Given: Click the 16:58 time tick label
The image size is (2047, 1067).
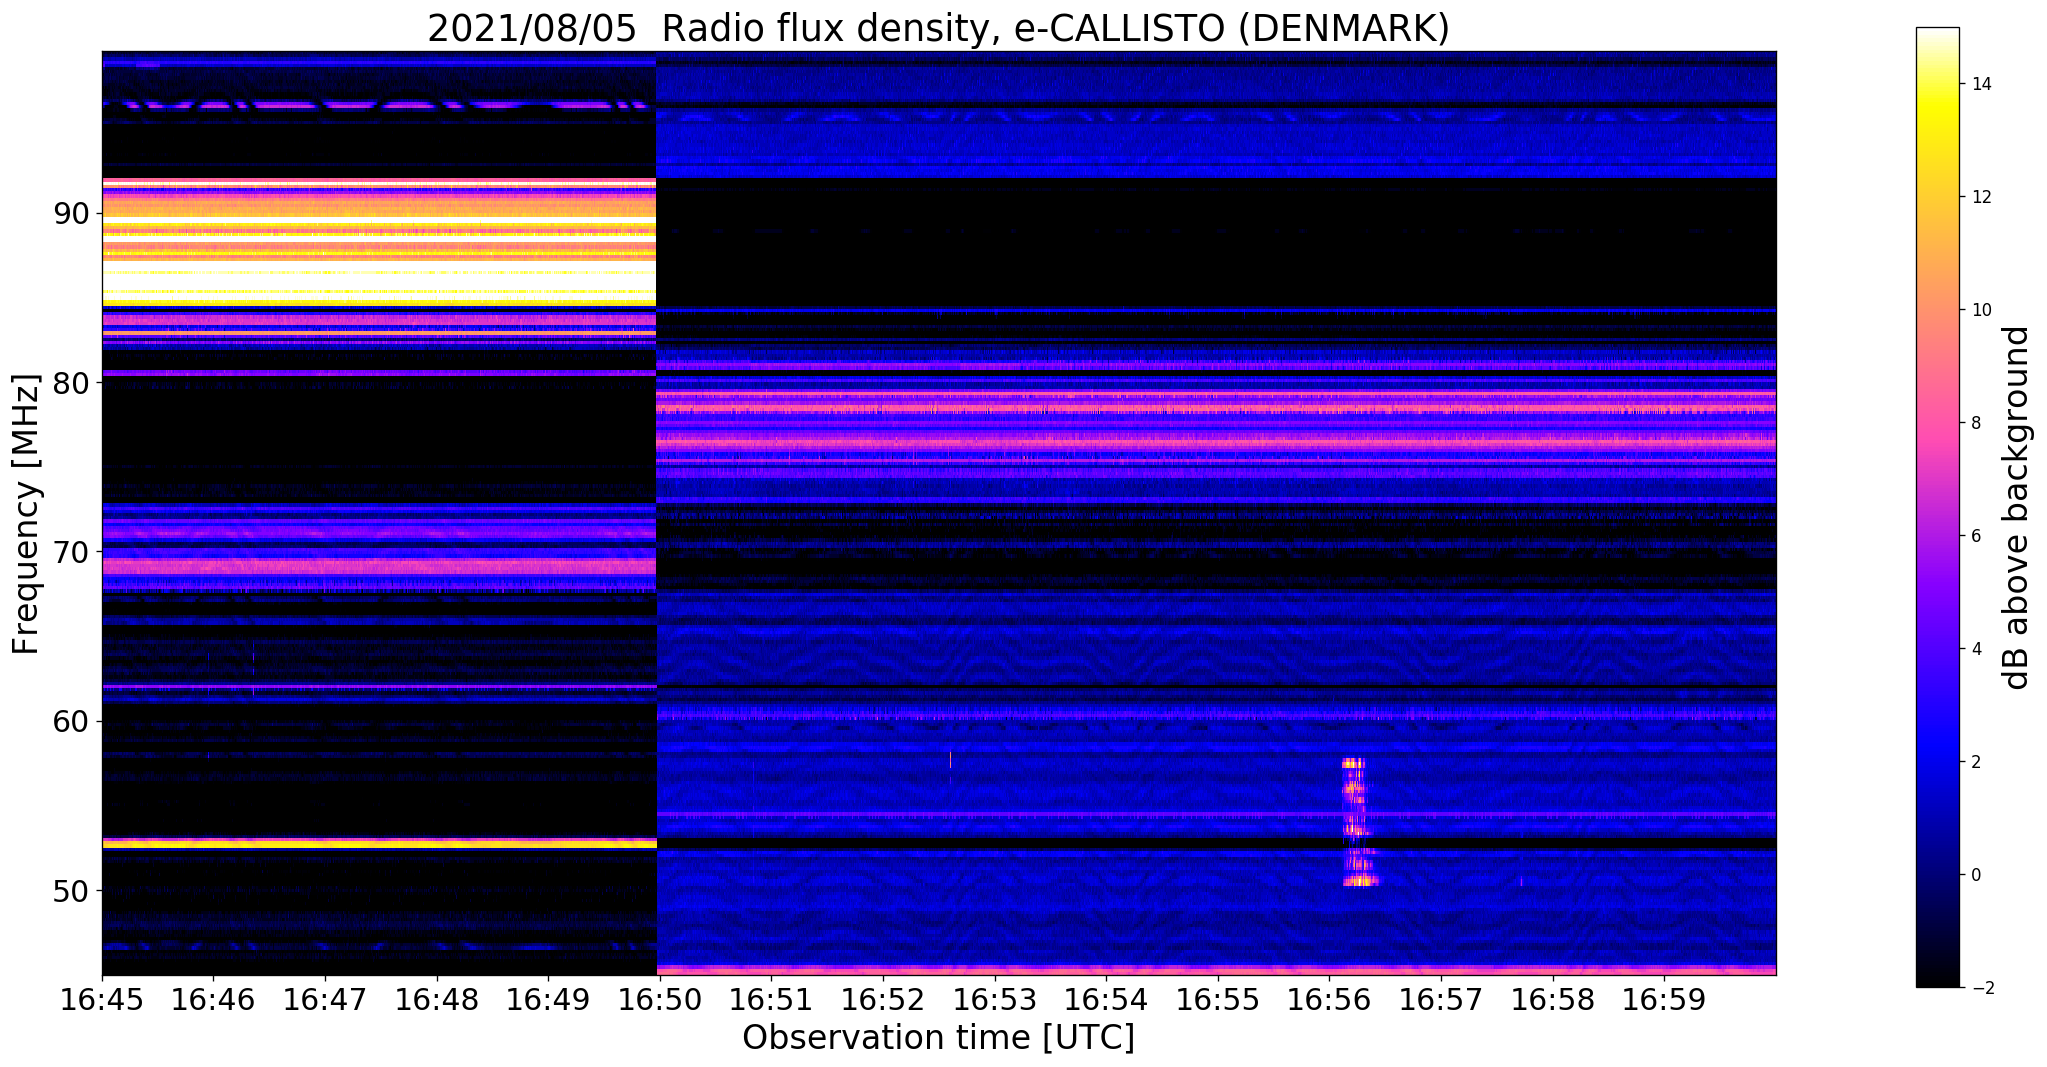Looking at the screenshot, I should pyautogui.click(x=1552, y=999).
